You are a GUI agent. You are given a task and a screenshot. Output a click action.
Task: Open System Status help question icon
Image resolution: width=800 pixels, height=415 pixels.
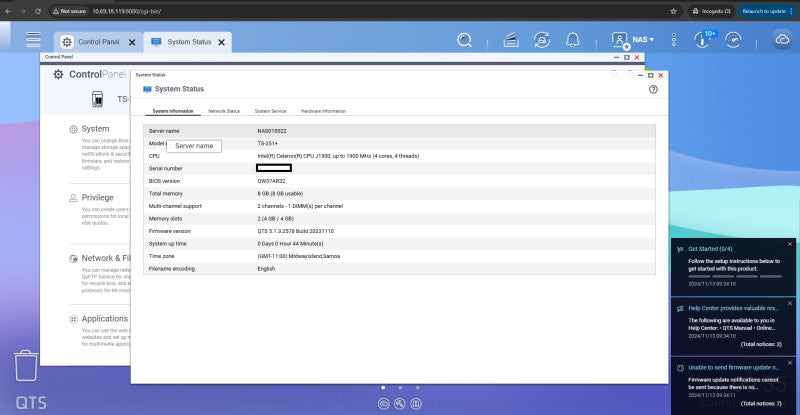click(x=653, y=89)
